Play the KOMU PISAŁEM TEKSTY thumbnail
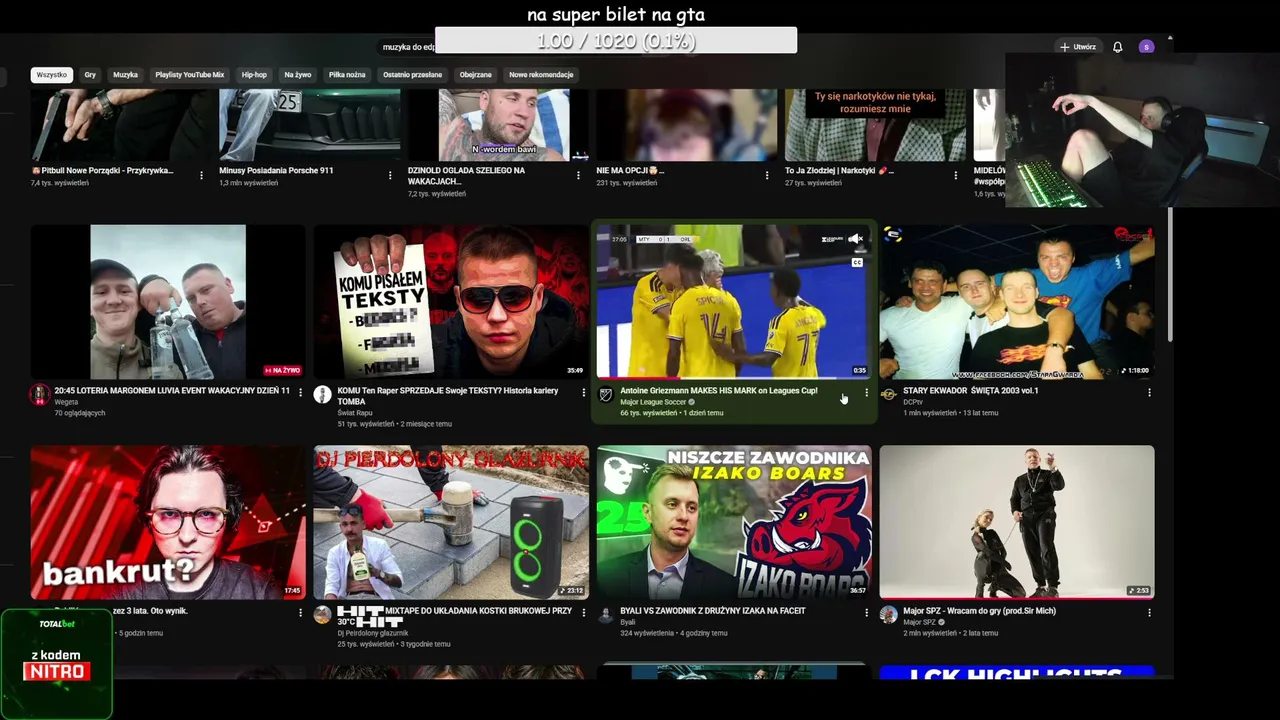The image size is (1280, 720). [x=451, y=302]
